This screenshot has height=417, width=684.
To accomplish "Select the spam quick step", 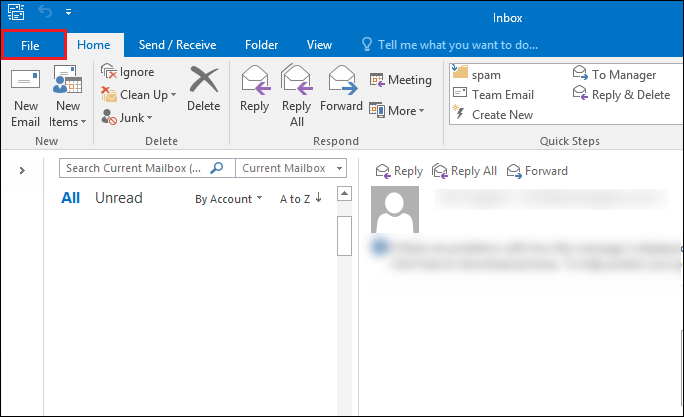I will tap(477, 75).
